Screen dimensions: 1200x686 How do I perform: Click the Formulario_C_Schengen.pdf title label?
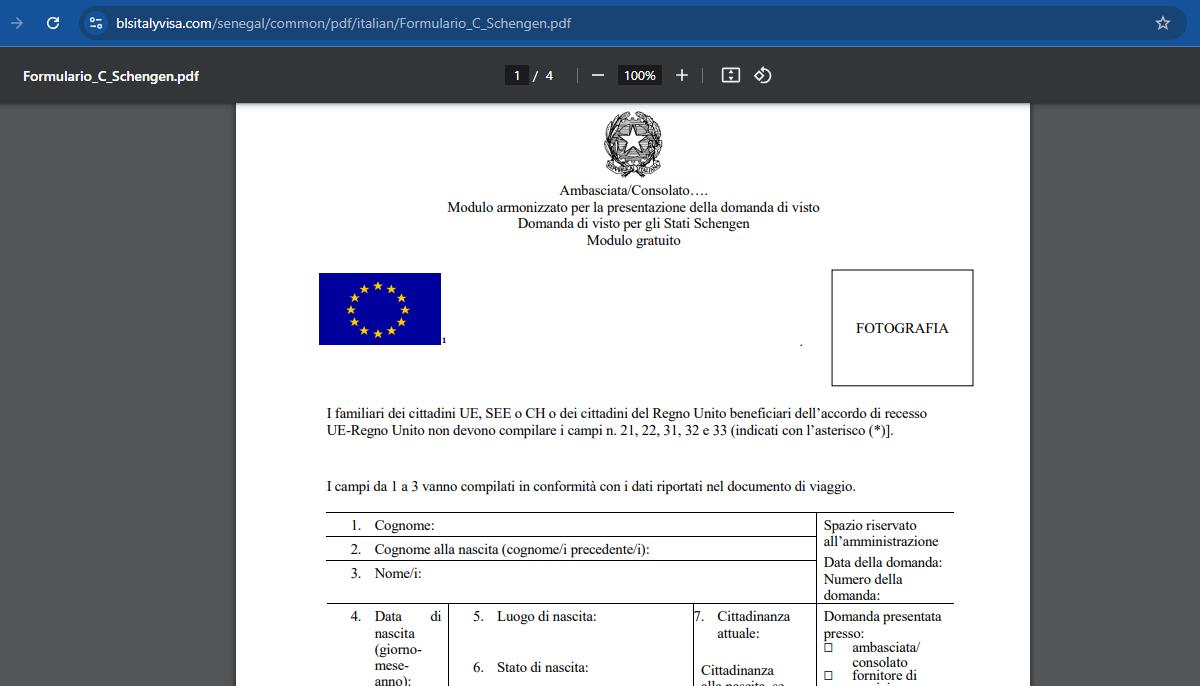(111, 75)
